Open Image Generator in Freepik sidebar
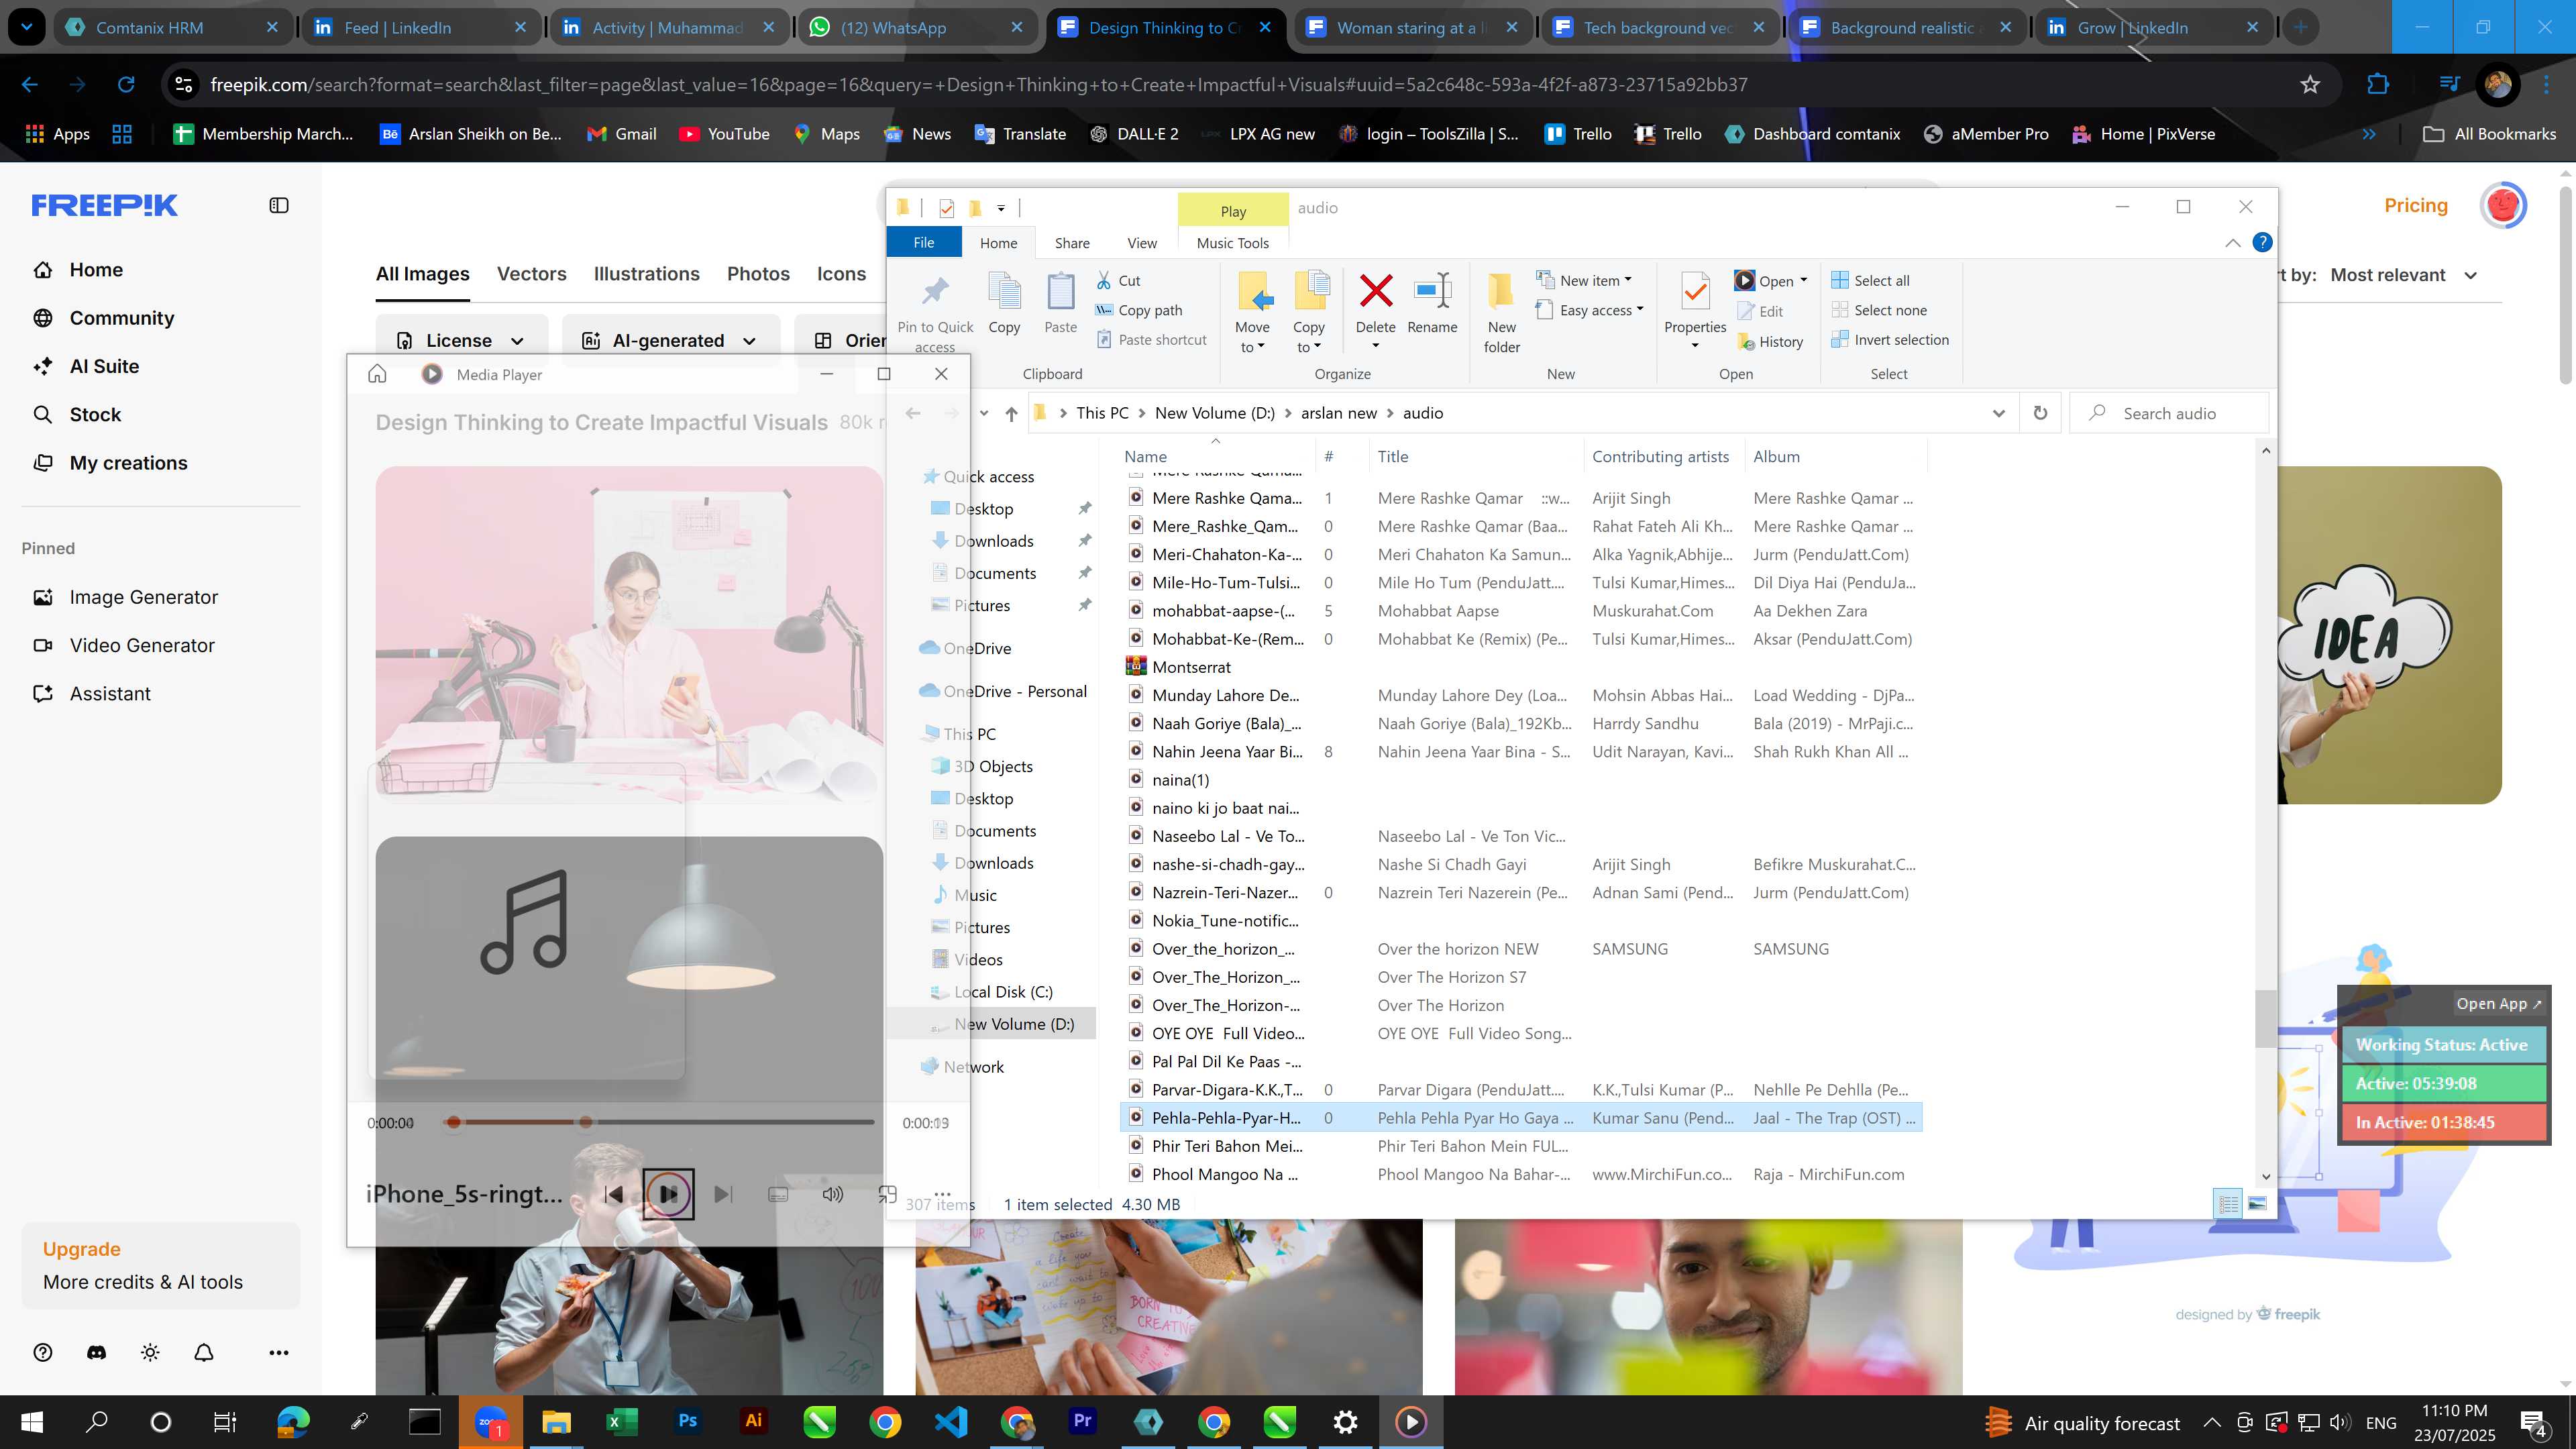2576x1449 pixels. pos(143,597)
